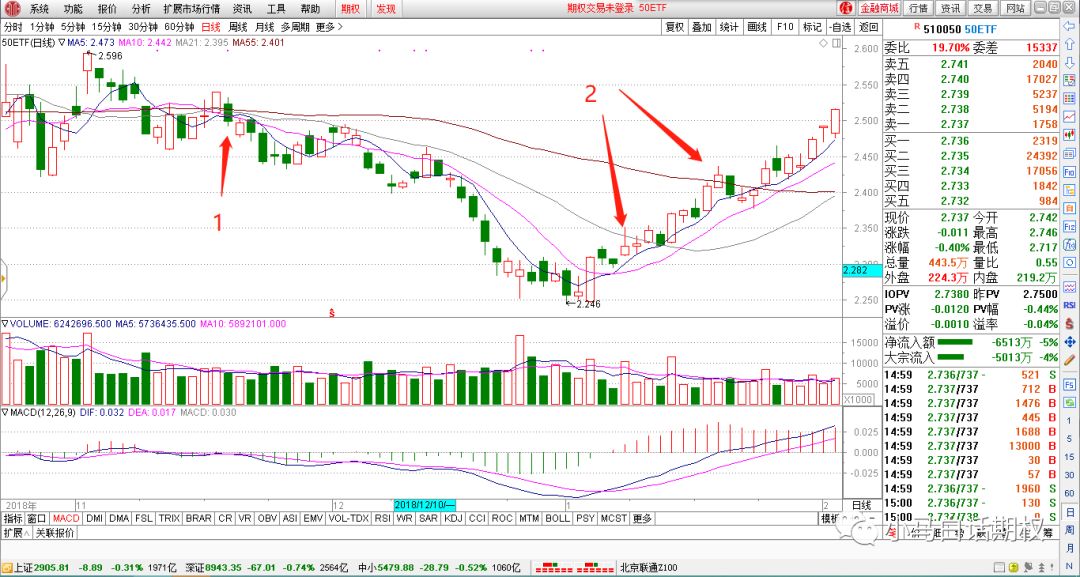The height and width of the screenshot is (577, 1080).
Task: Switch chart period to 周线
Action: [x=238, y=27]
